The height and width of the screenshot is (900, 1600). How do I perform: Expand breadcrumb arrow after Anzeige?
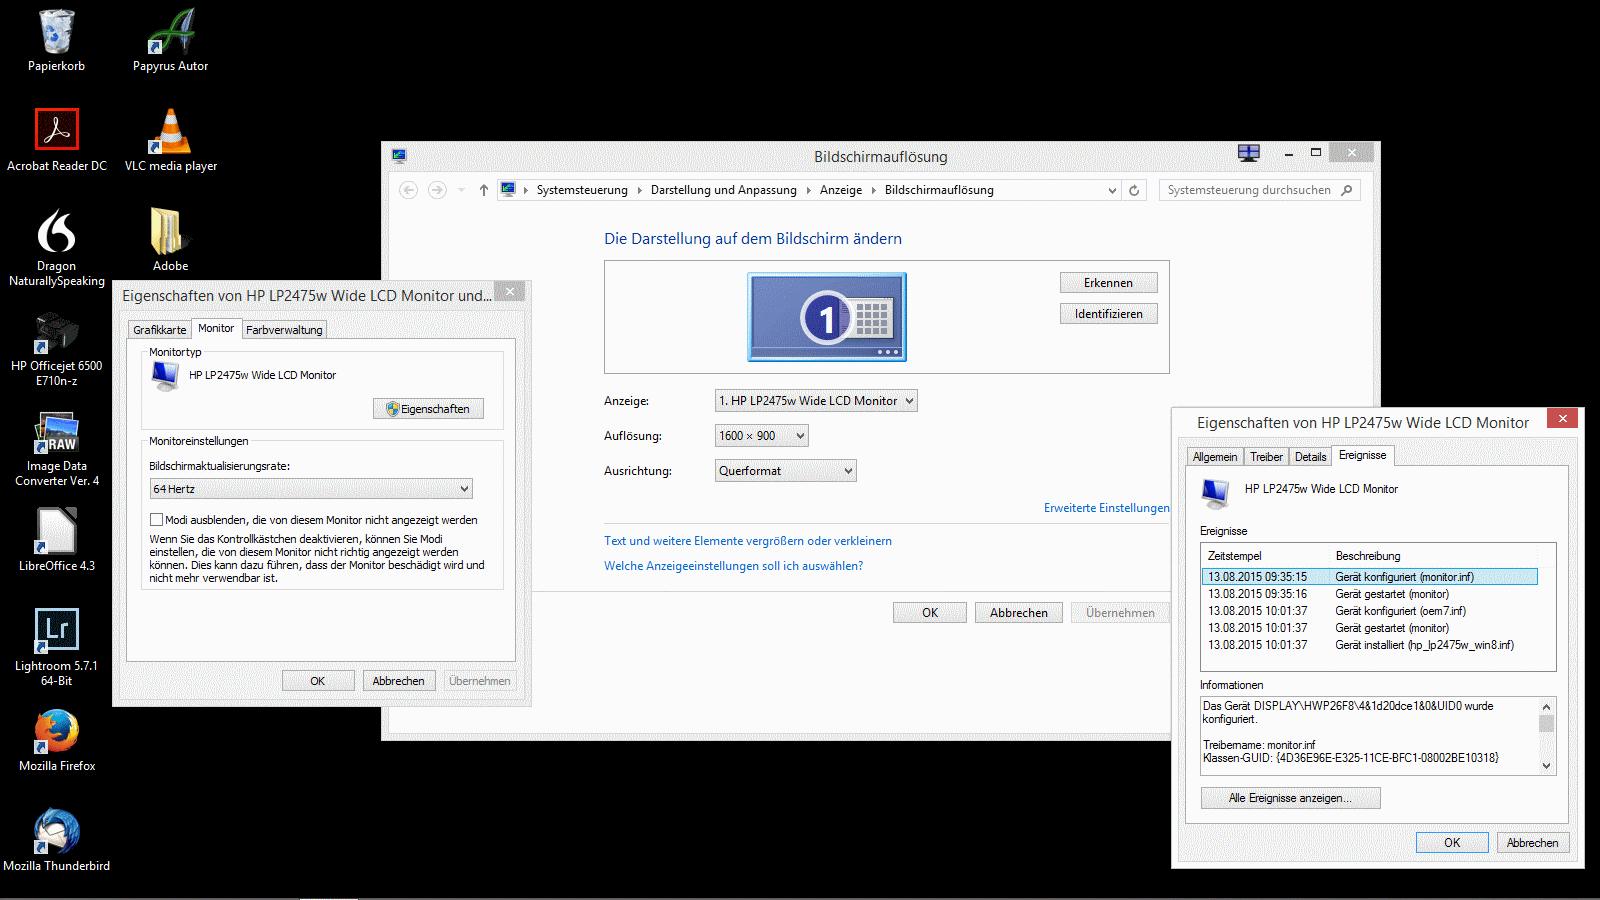pos(873,190)
